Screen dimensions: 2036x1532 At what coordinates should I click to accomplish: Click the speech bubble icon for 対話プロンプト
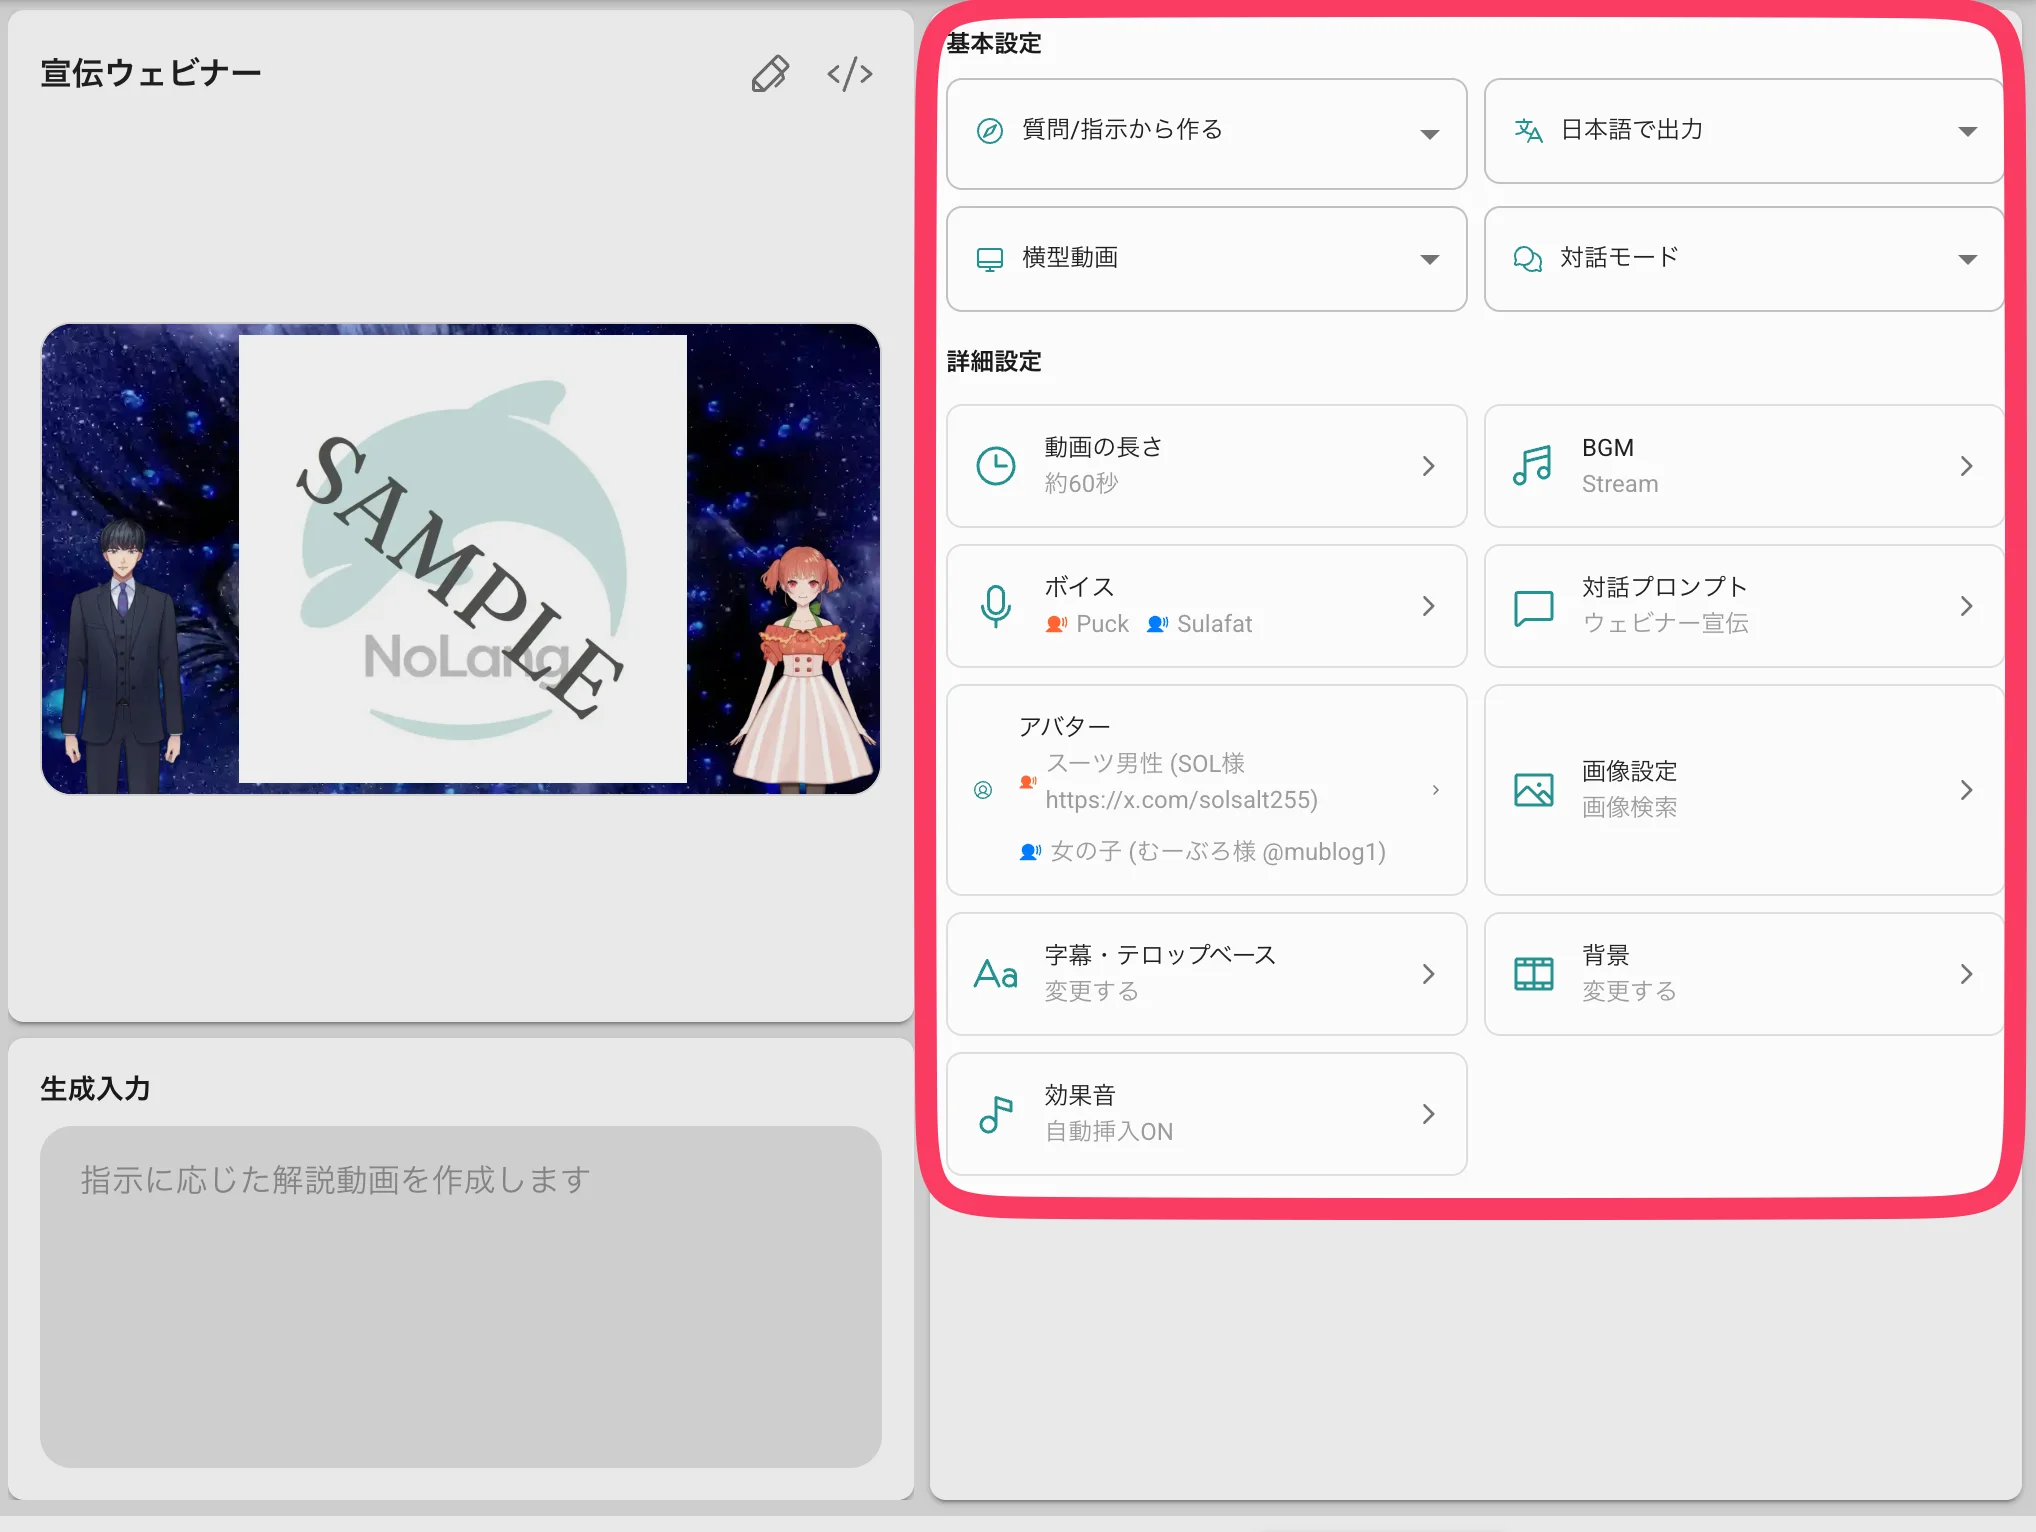1533,607
